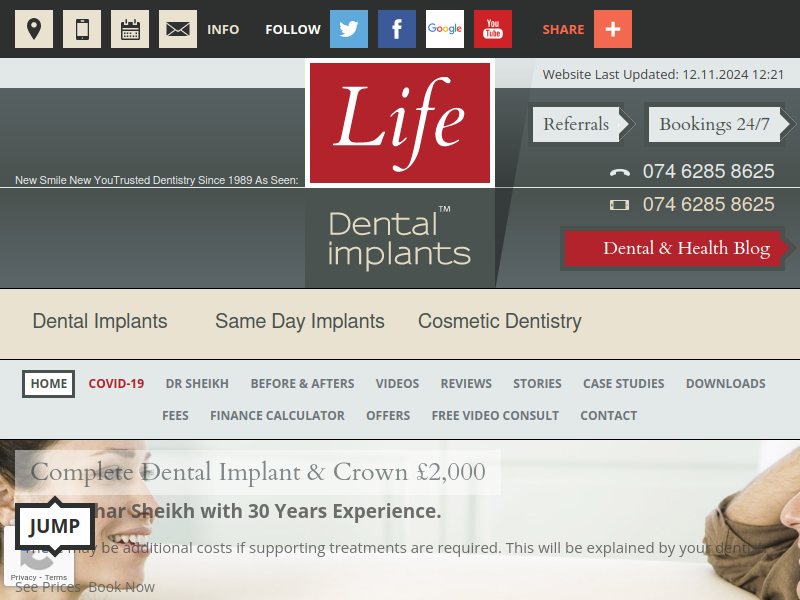Open the mobile phone info icon
The image size is (800, 600).
(82, 29)
